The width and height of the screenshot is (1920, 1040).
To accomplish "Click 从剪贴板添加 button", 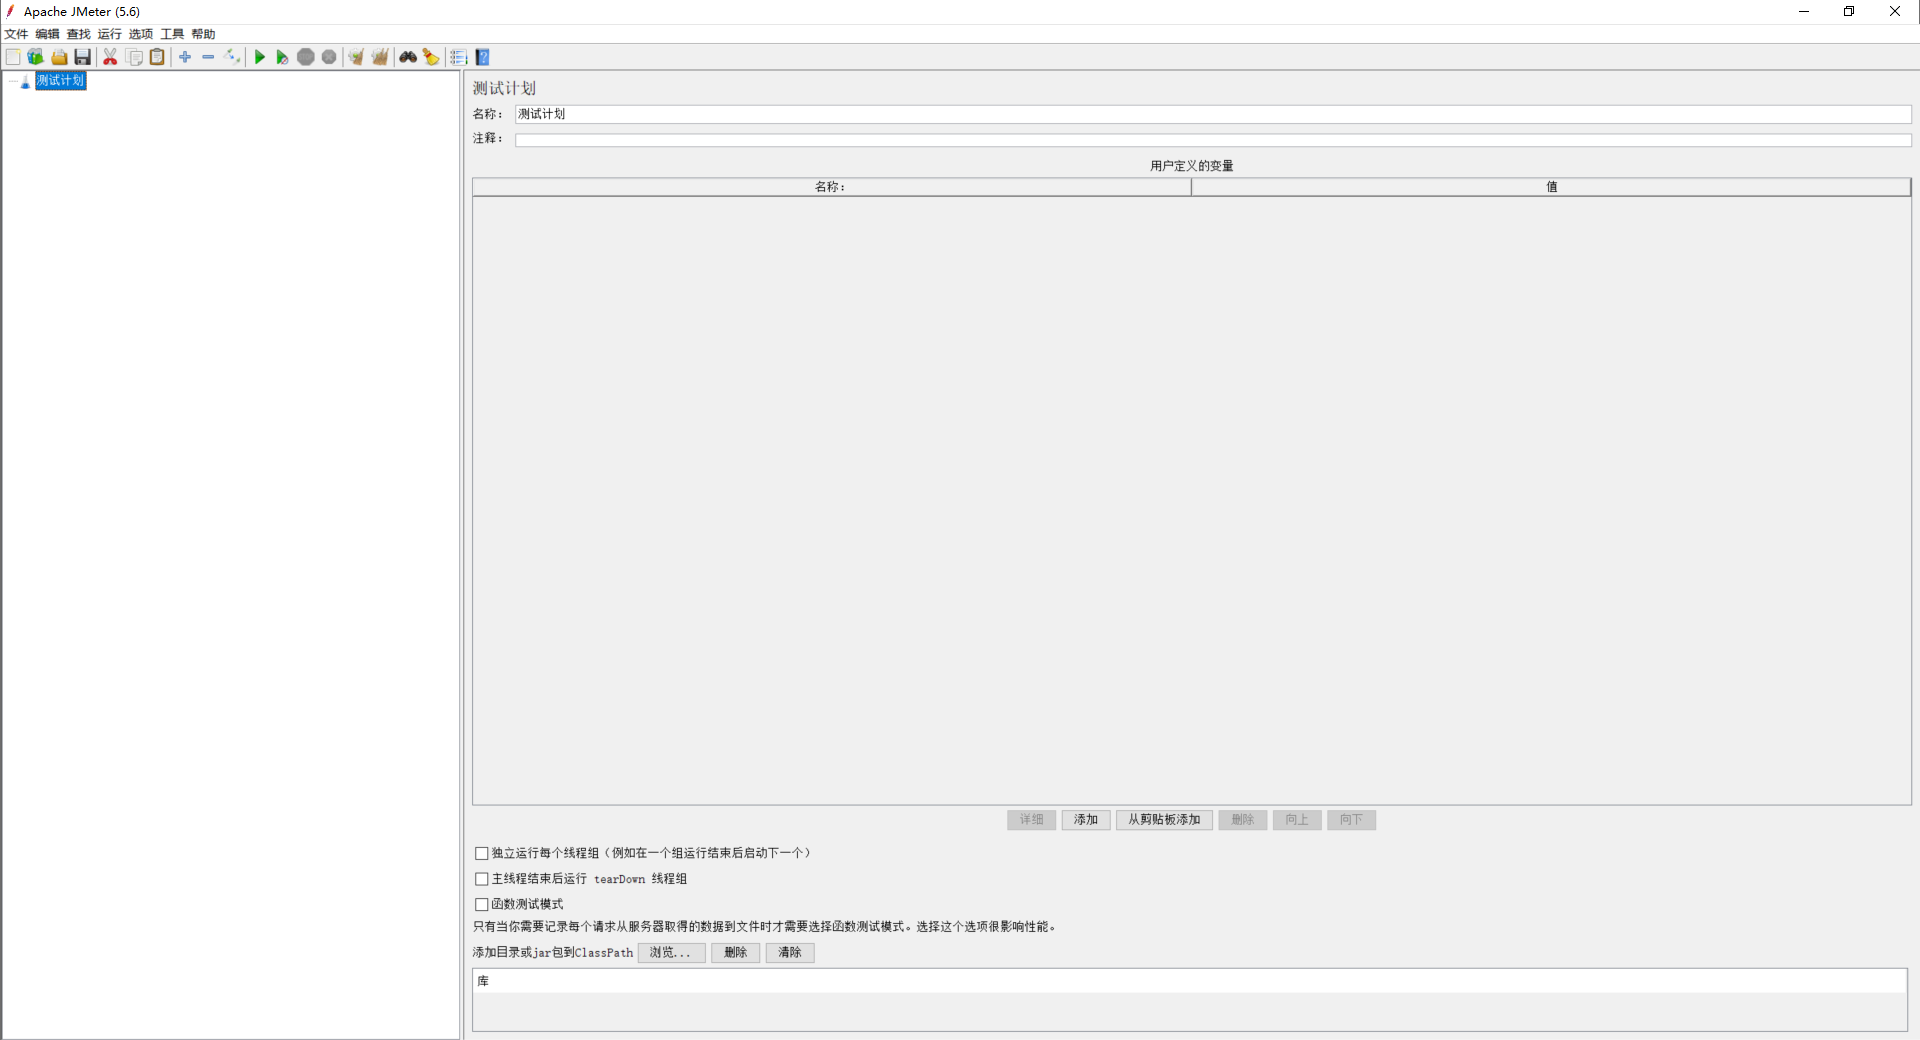I will click(1163, 819).
